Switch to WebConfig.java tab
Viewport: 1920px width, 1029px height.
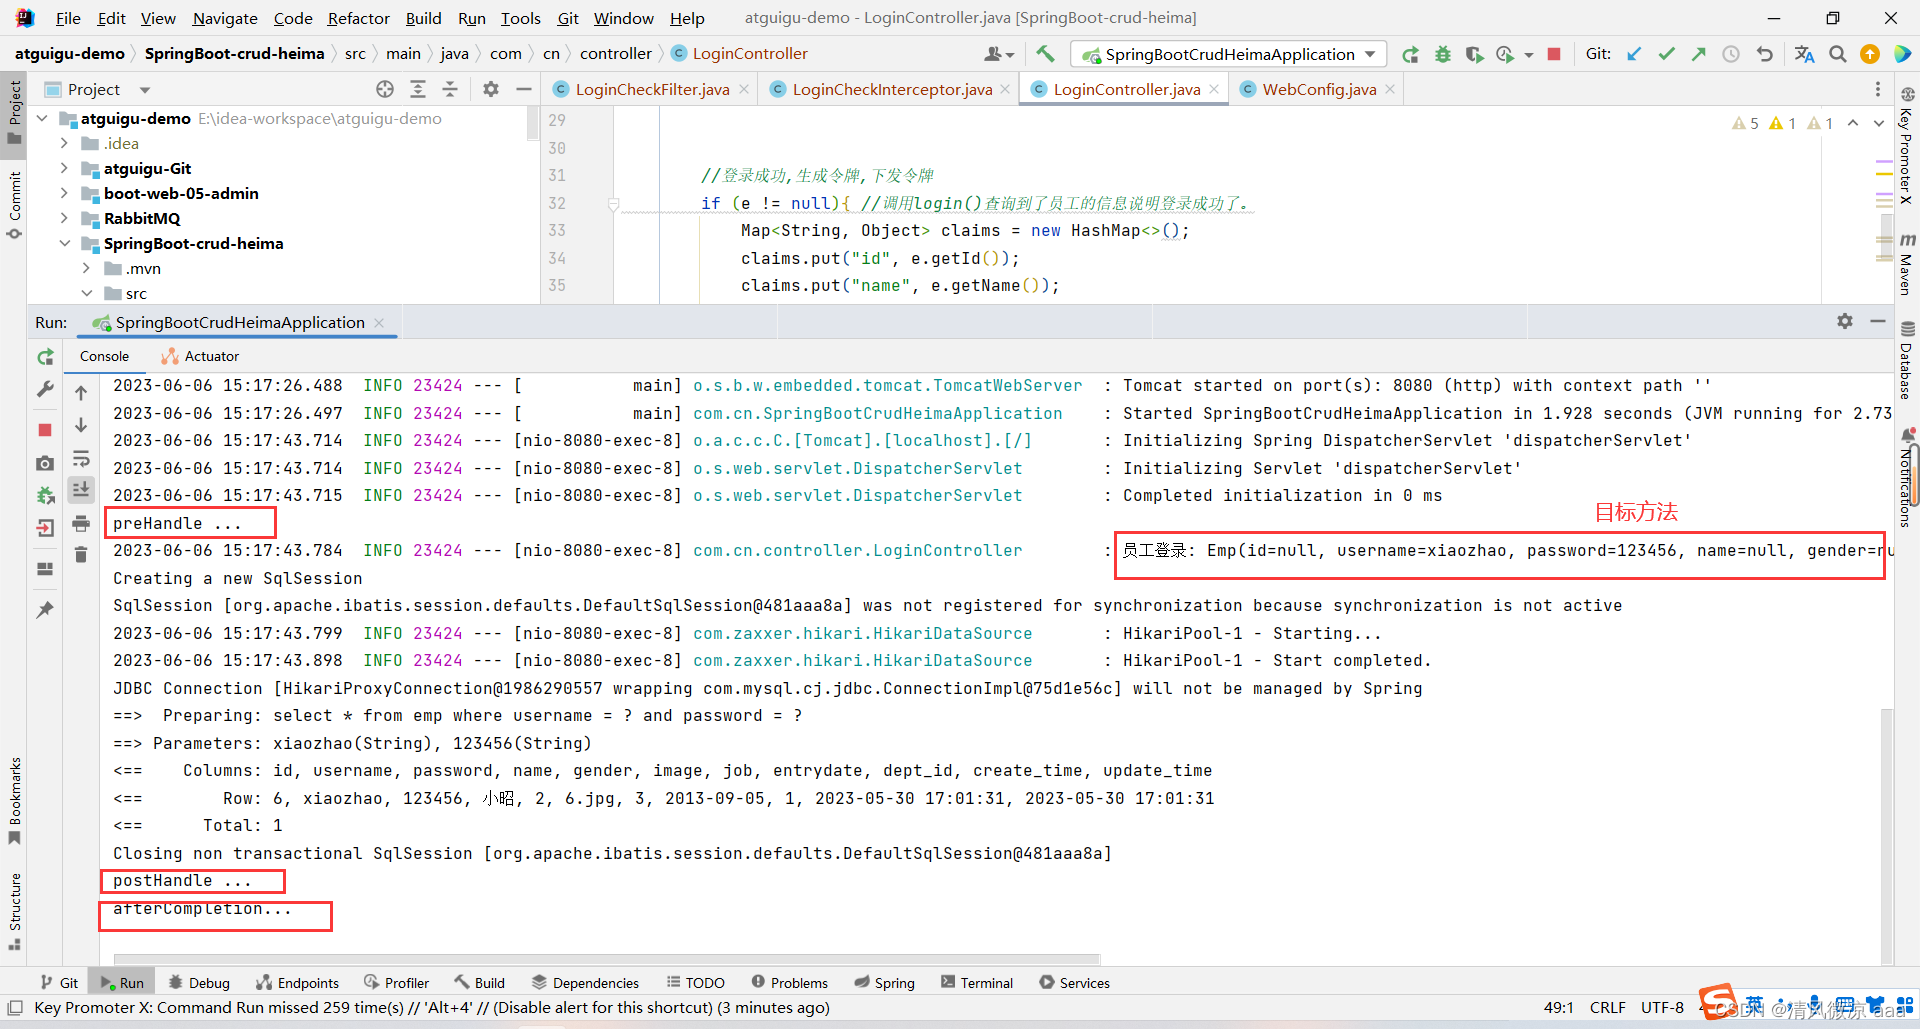[1319, 89]
